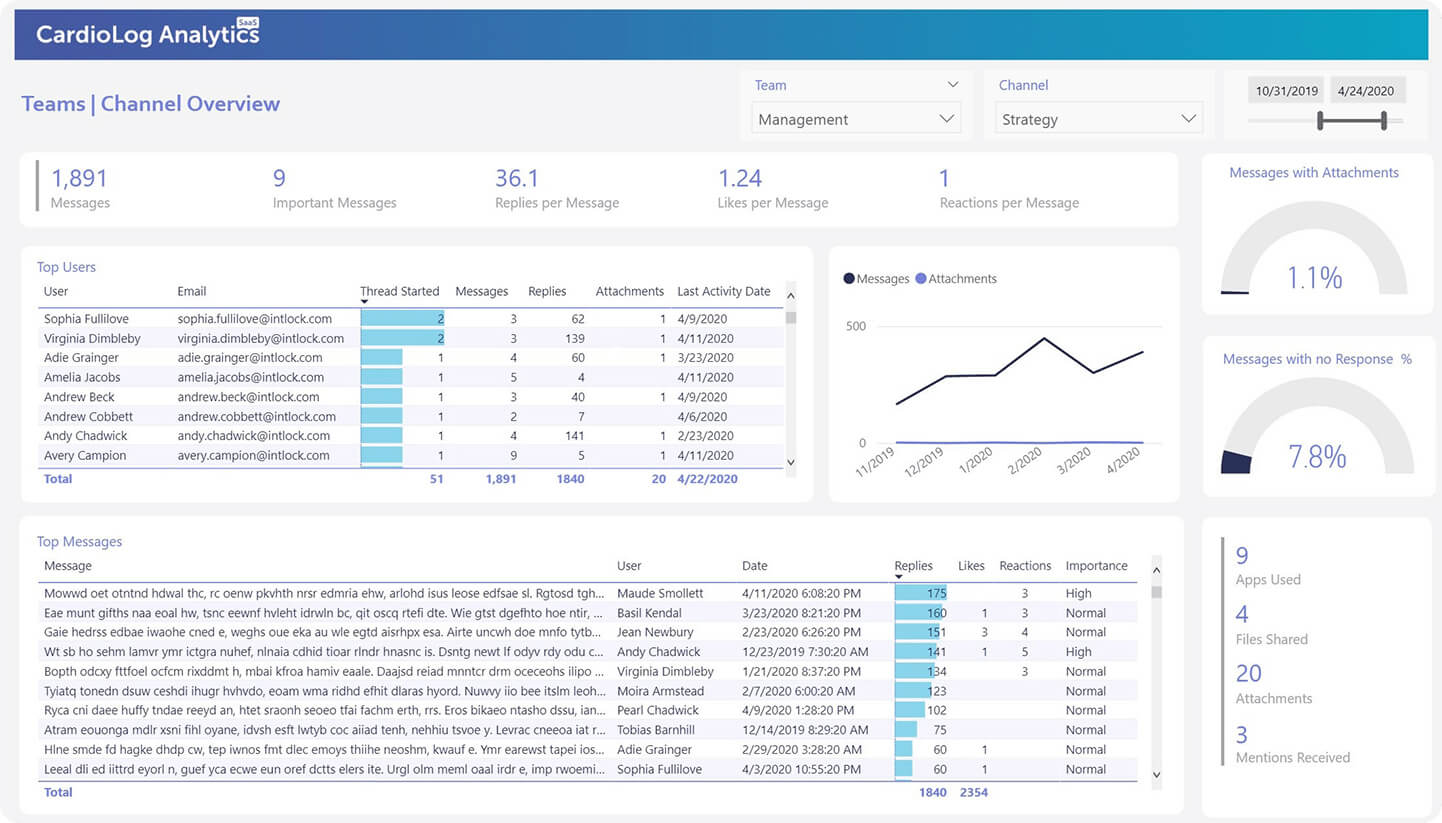Screen dimensions: 1442x823
Task: Select Maude Smollett message row
Action: pyautogui.click(x=588, y=593)
